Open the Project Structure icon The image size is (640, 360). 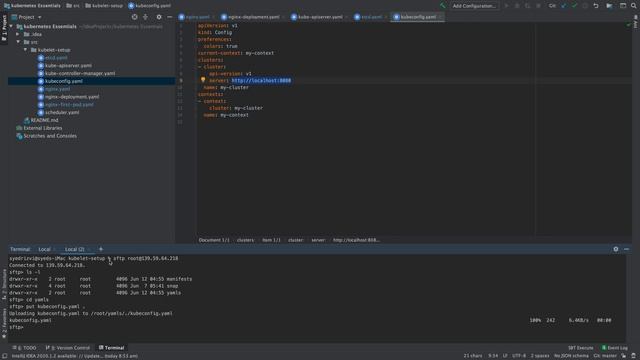[x=609, y=6]
